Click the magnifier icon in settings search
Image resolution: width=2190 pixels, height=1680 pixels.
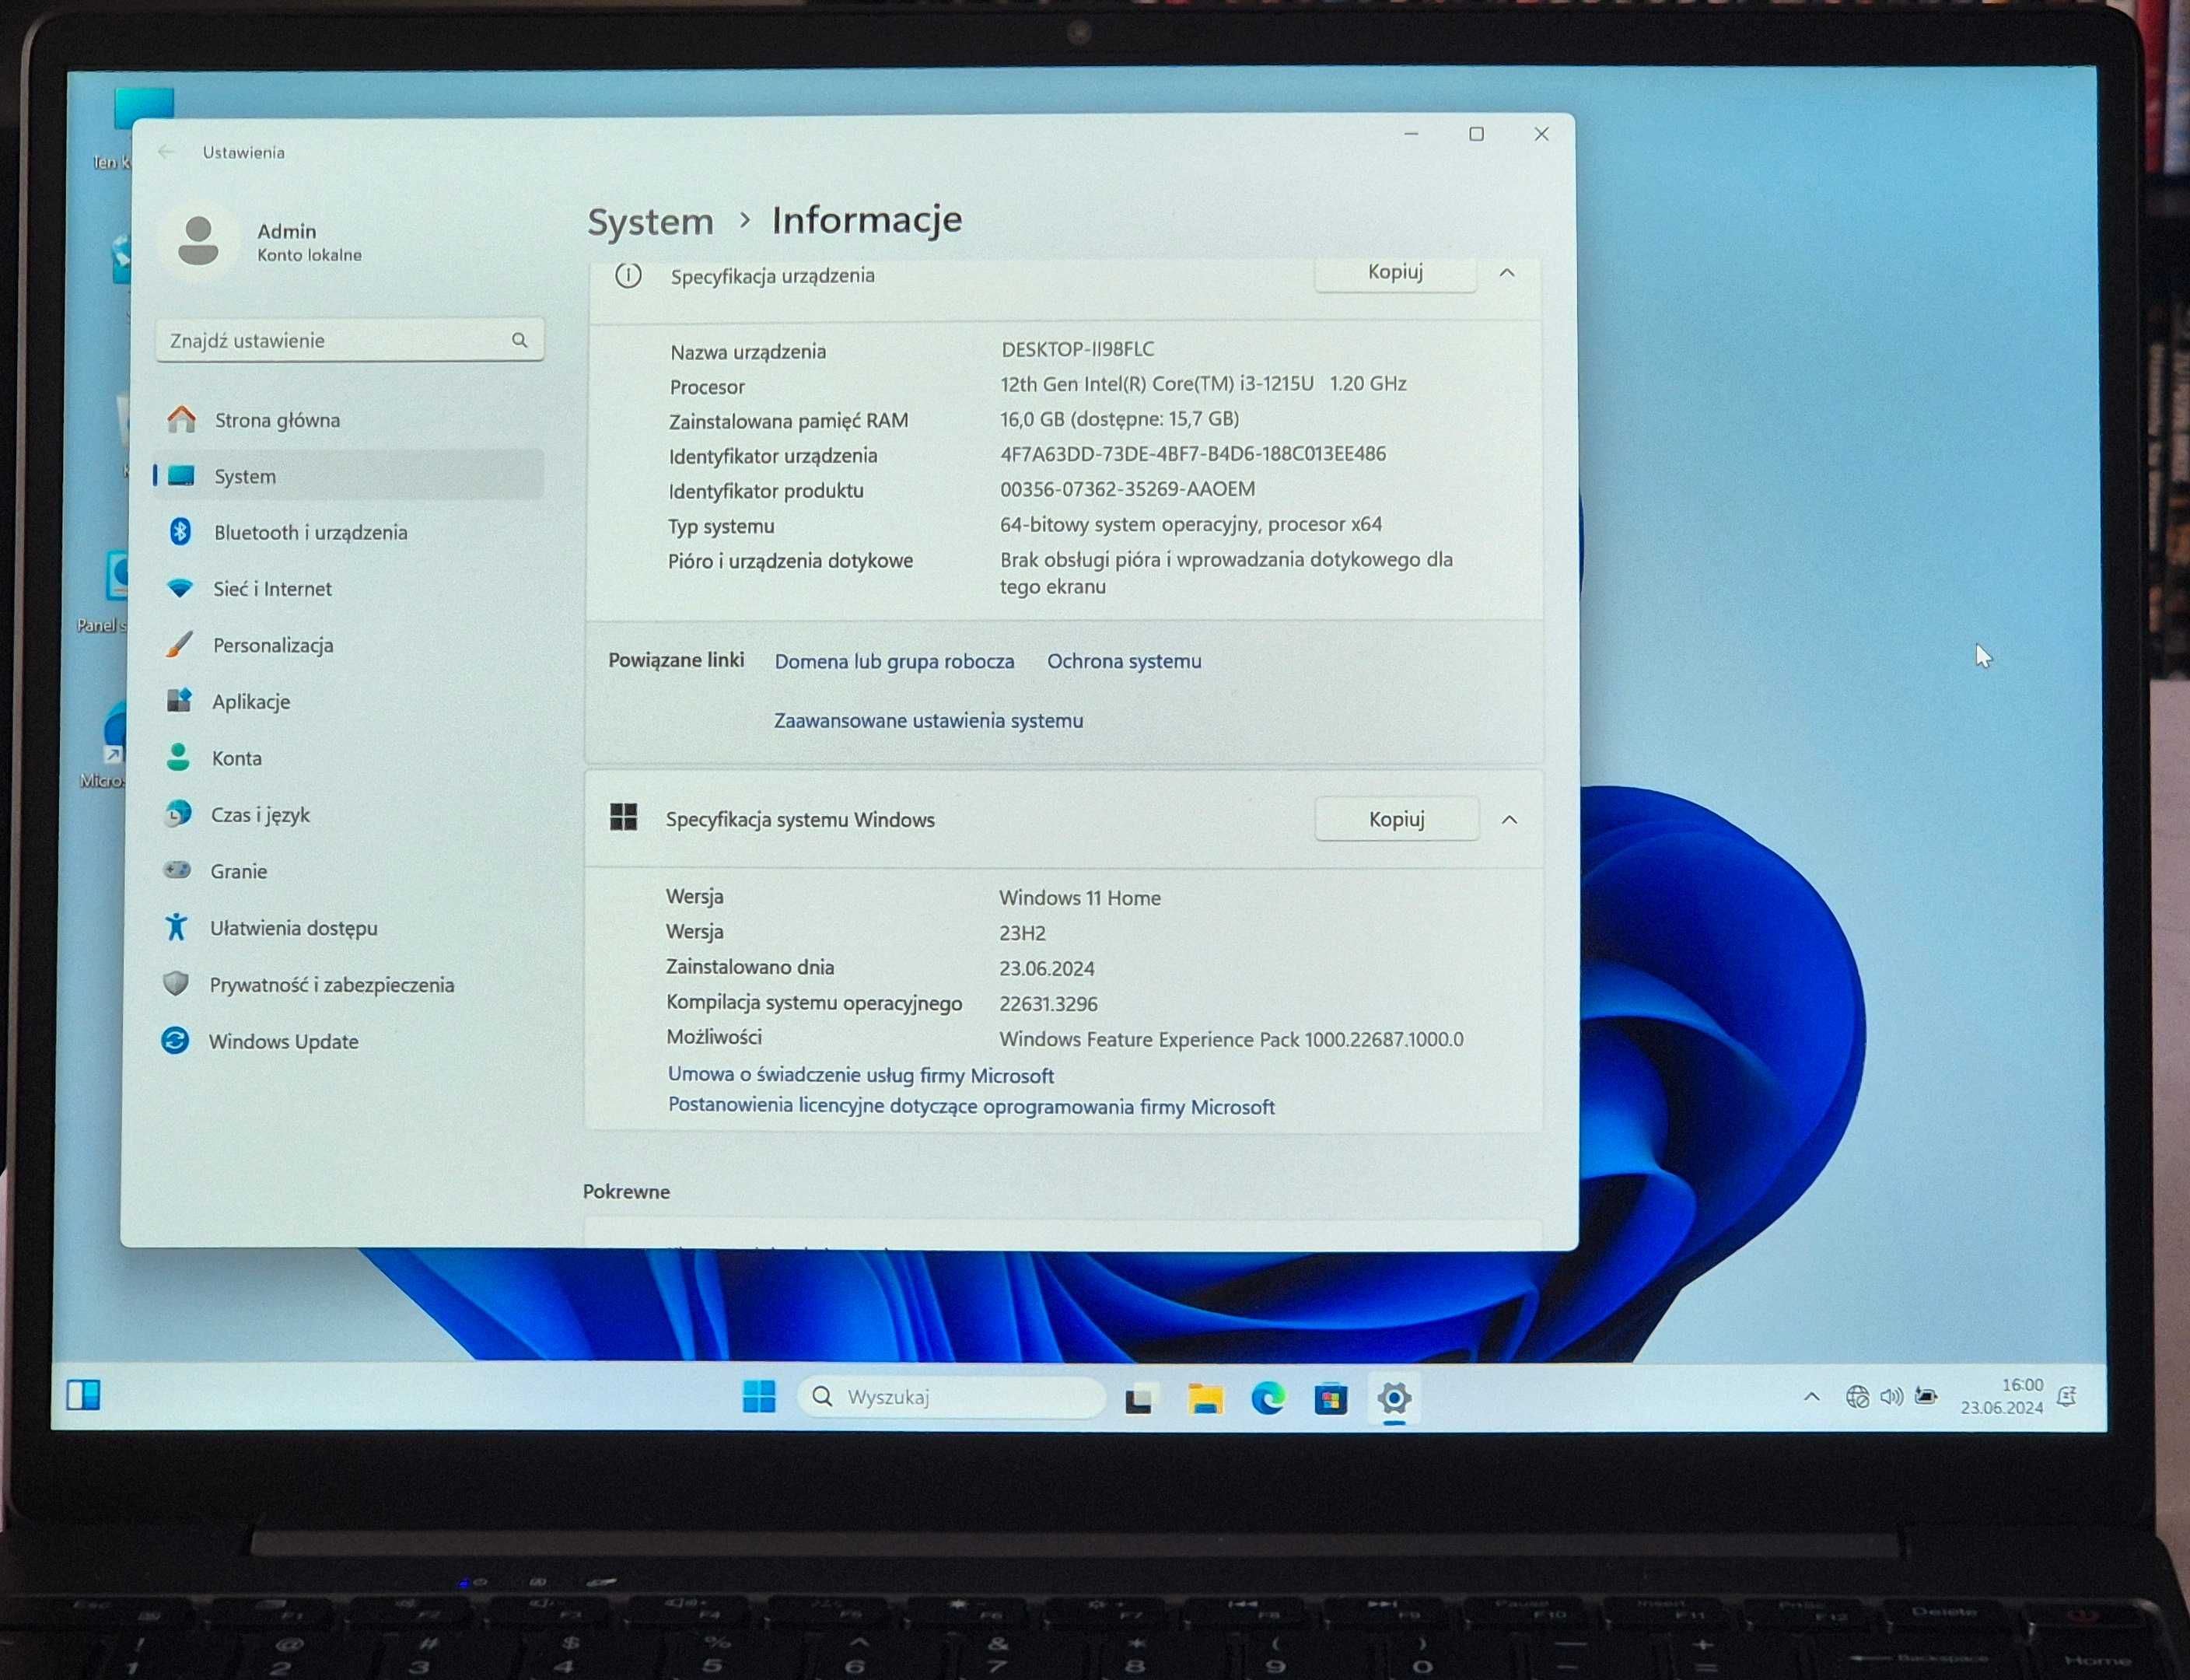[519, 340]
